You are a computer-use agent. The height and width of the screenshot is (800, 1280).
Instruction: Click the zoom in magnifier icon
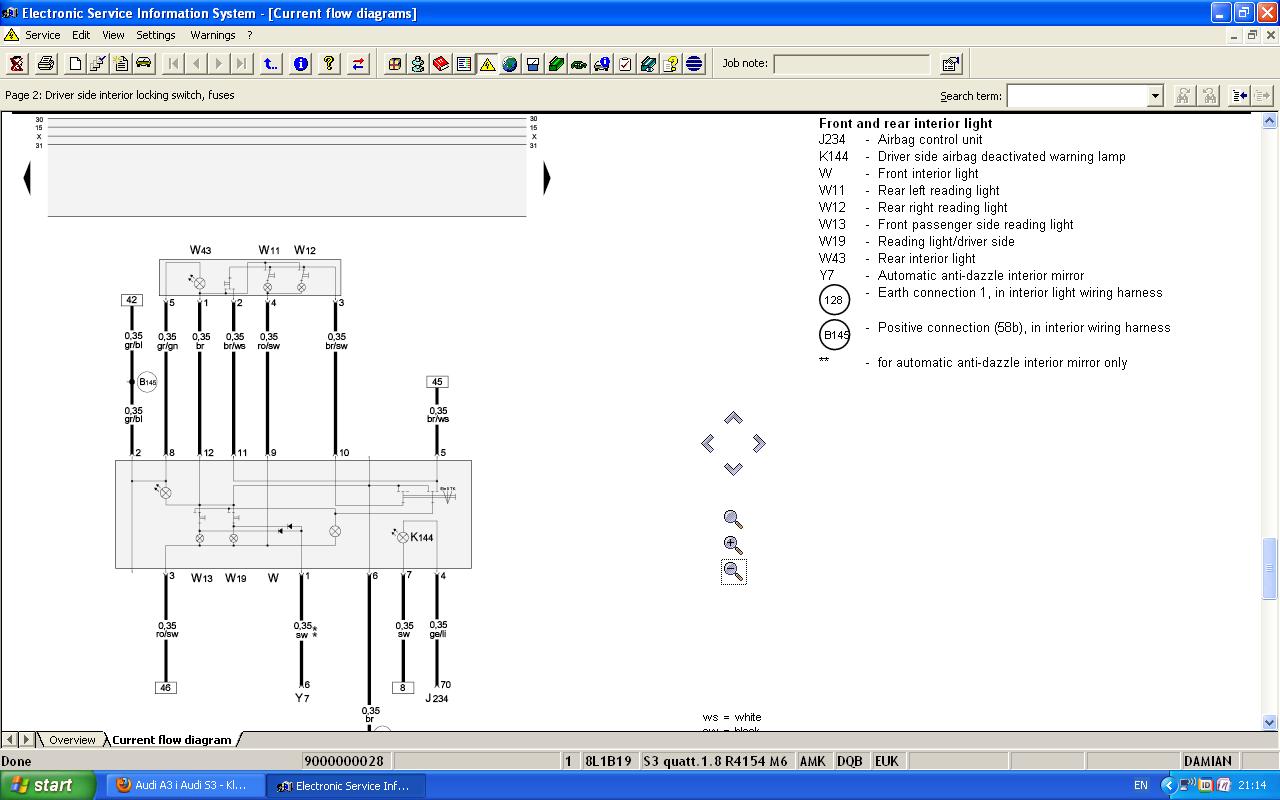click(x=733, y=545)
